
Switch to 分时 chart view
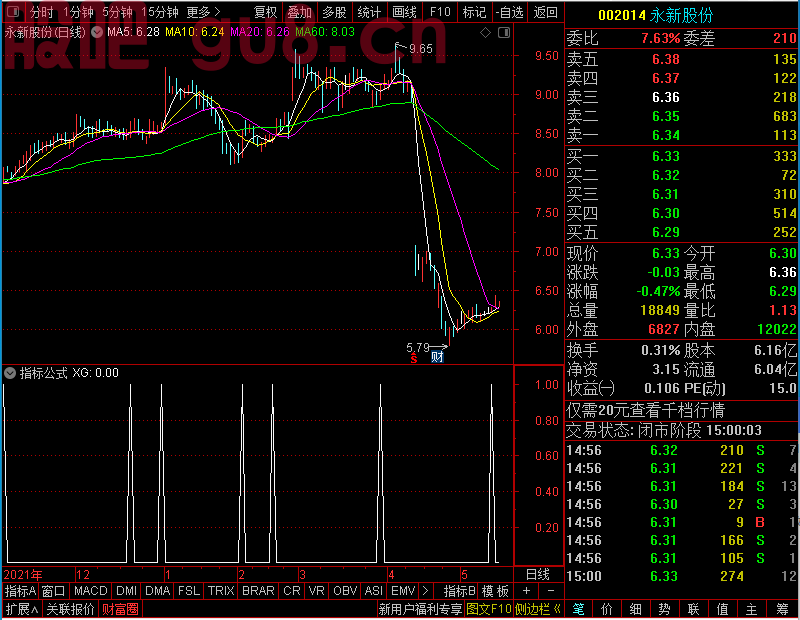pos(41,12)
